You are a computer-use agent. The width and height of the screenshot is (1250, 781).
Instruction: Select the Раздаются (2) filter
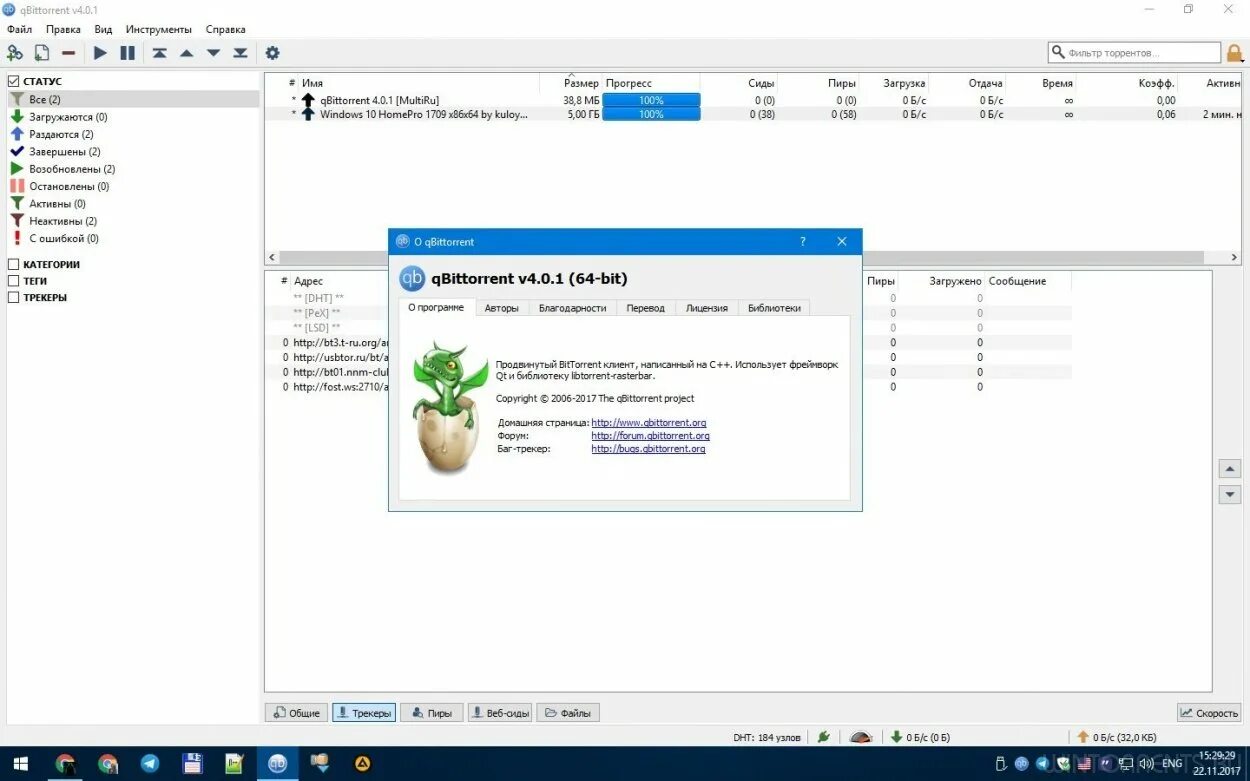(x=61, y=134)
